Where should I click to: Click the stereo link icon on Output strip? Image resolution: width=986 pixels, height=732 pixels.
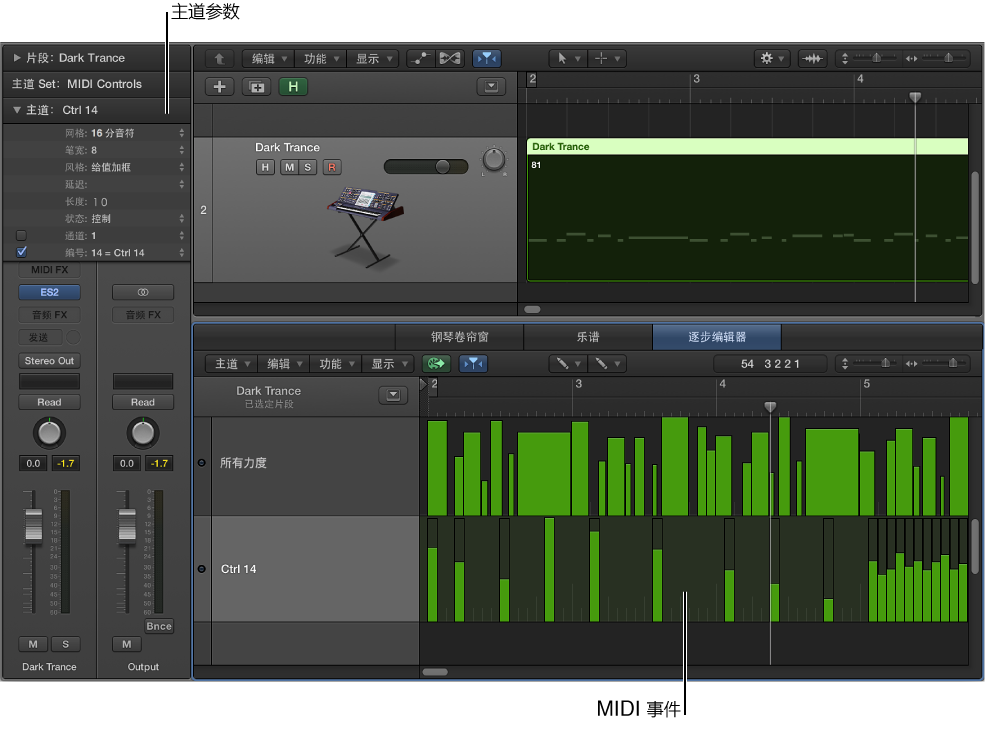point(143,293)
